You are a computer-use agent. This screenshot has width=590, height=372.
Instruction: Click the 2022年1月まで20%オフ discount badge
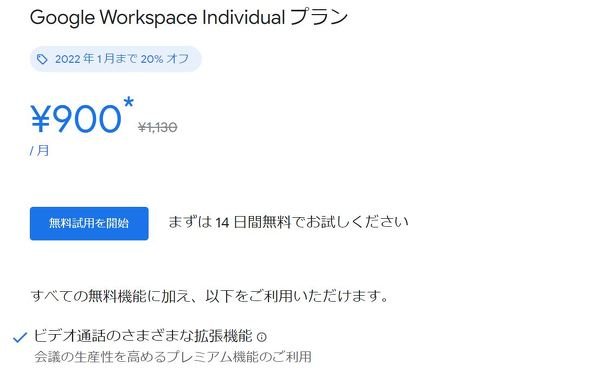[x=116, y=59]
